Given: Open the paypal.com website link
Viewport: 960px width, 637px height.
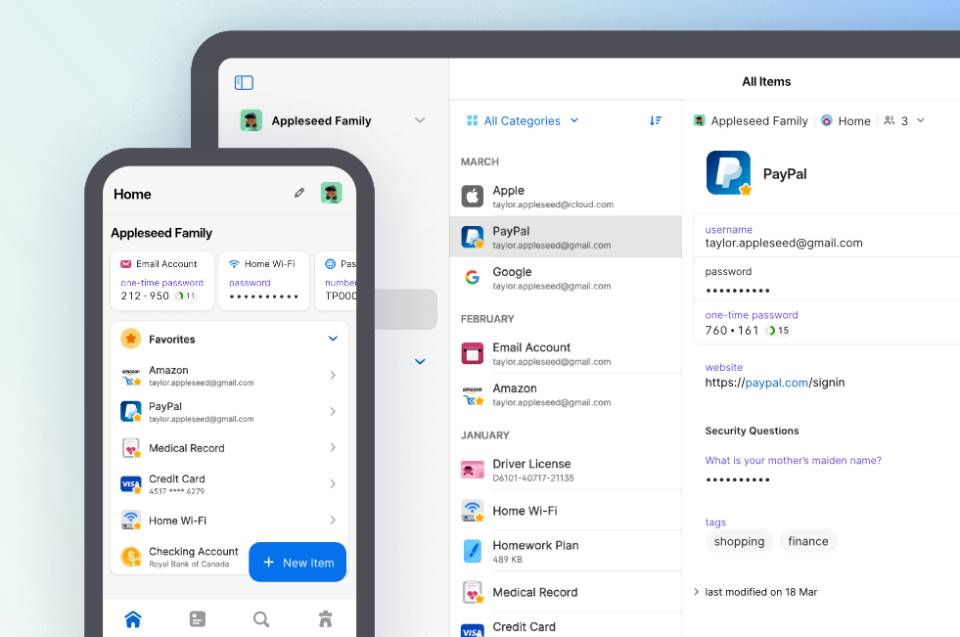Looking at the screenshot, I should click(x=776, y=383).
